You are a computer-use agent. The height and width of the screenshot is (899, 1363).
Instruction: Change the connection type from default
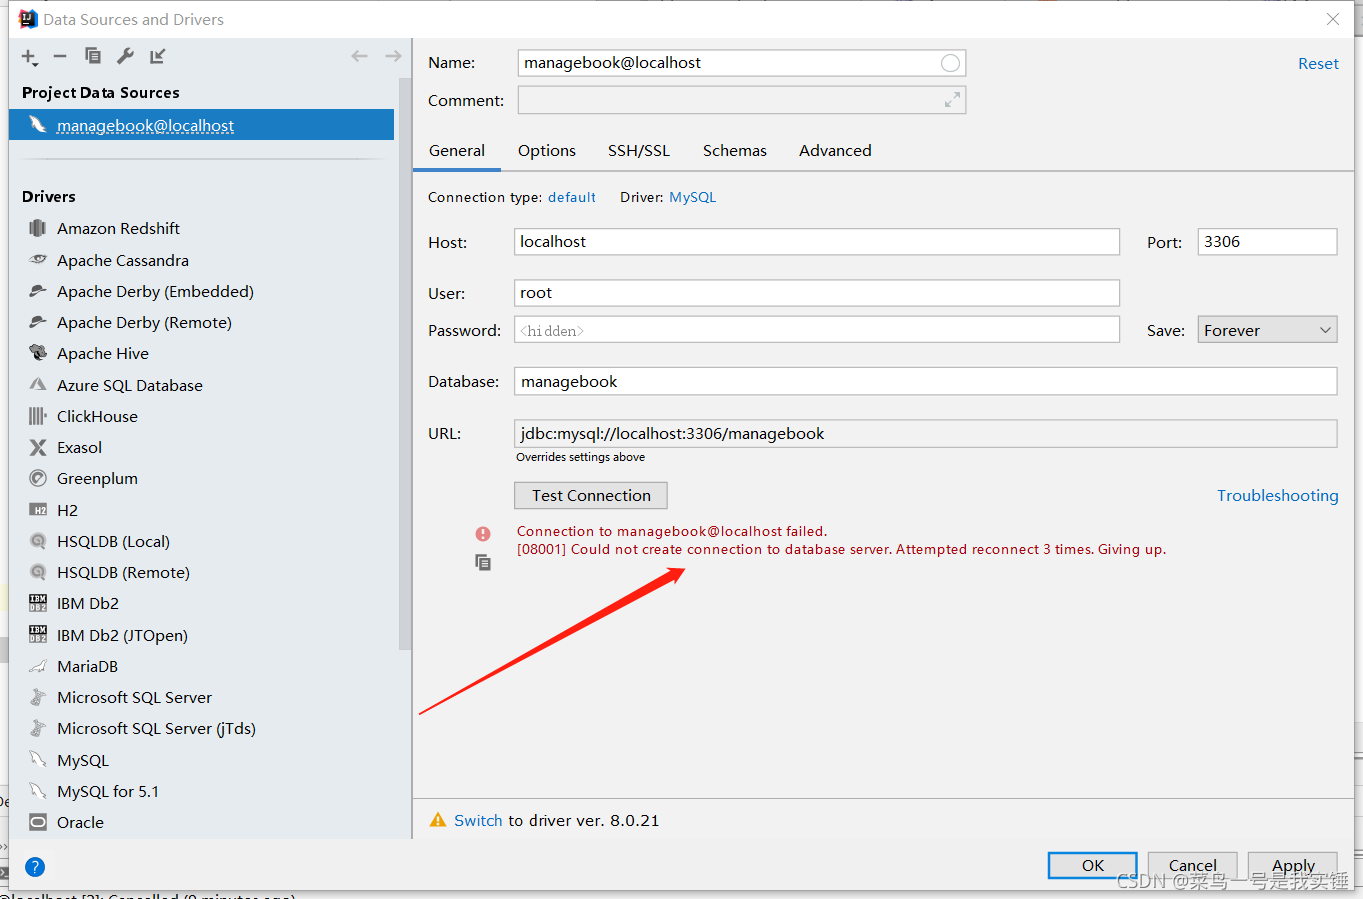click(x=571, y=197)
